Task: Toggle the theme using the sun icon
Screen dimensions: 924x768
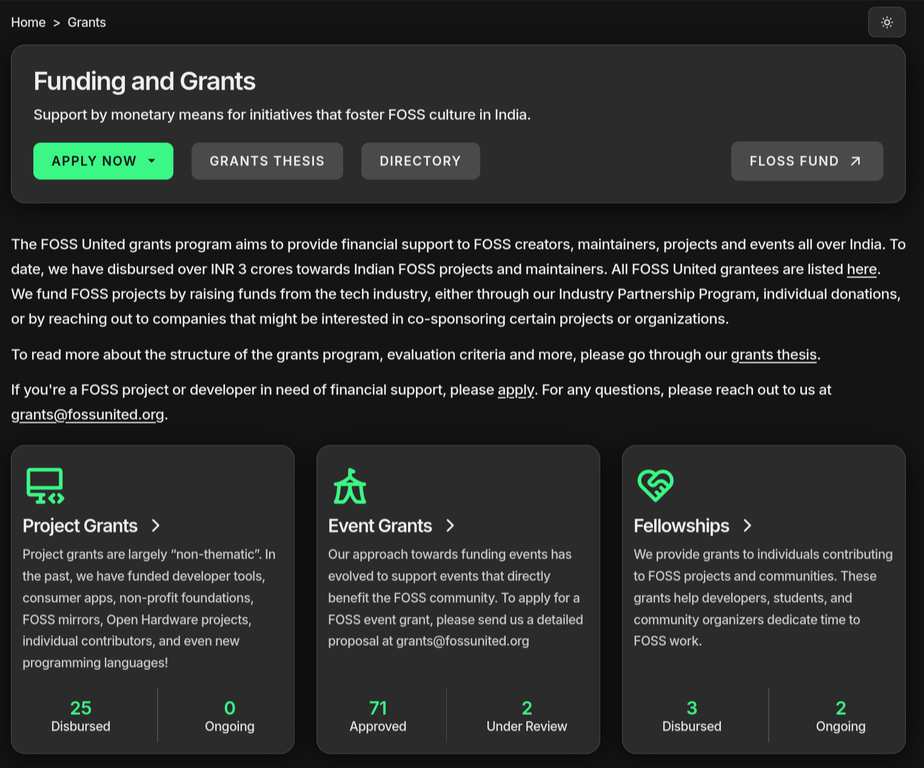Action: point(886,21)
